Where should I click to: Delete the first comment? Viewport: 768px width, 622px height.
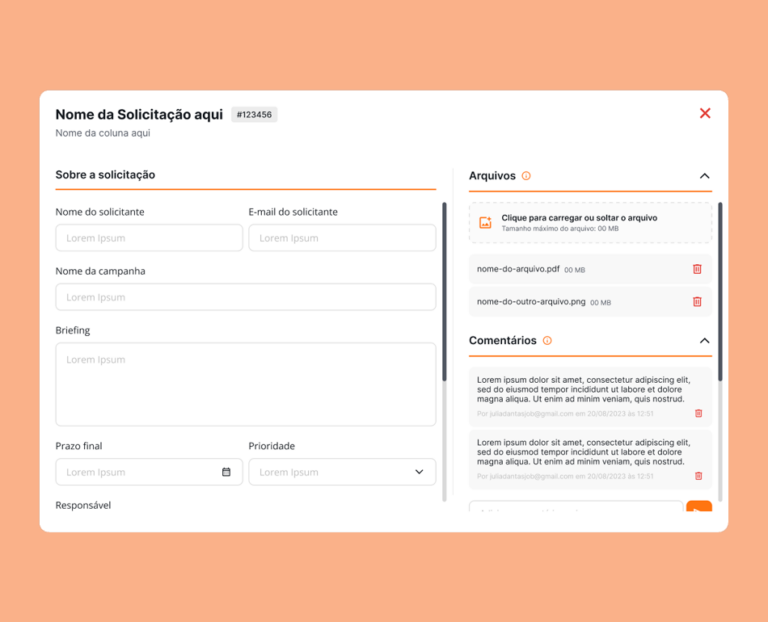tap(698, 413)
